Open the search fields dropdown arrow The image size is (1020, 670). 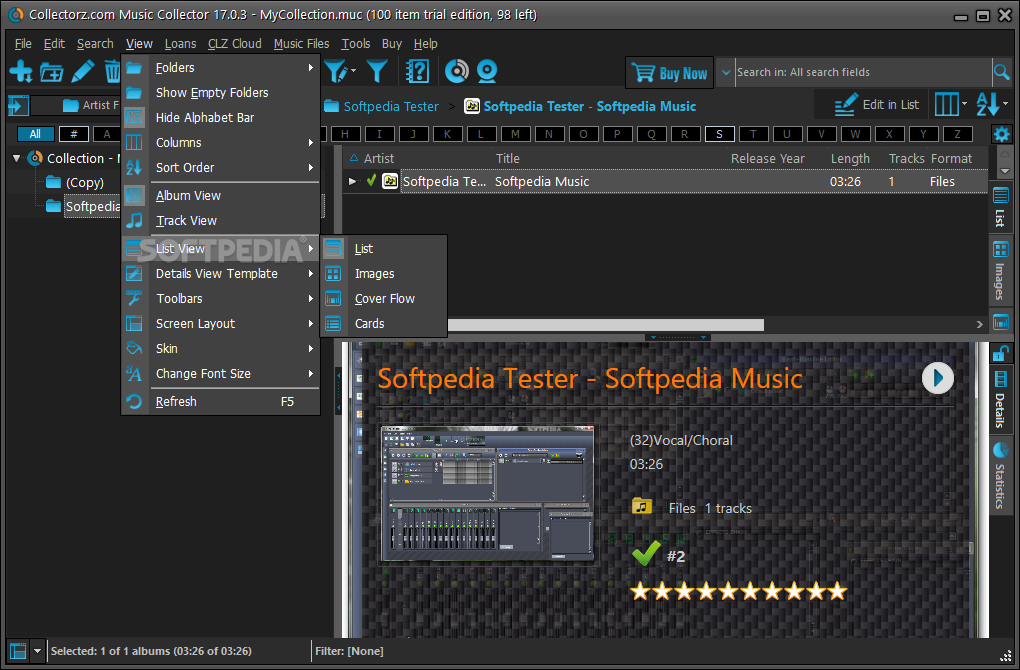click(x=725, y=72)
